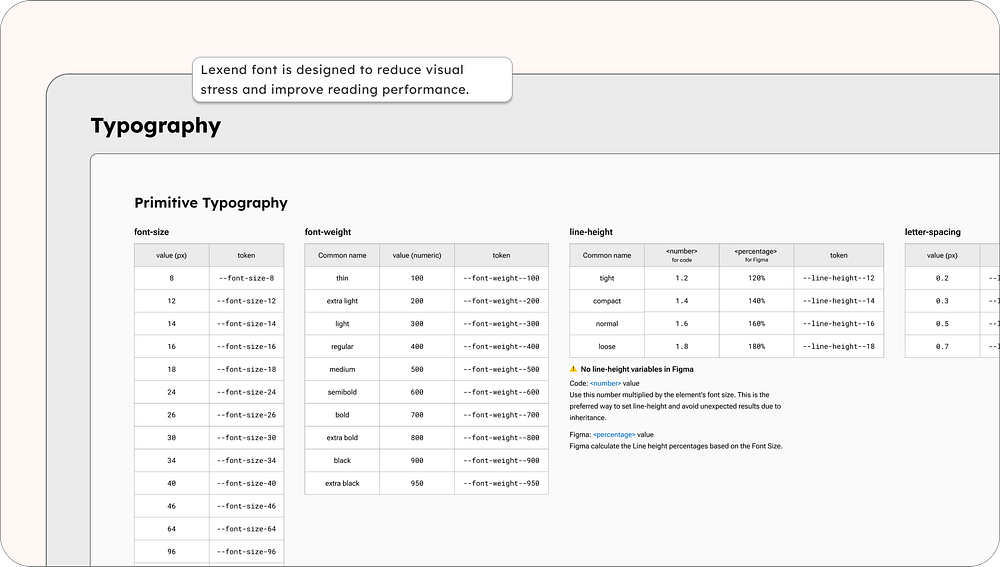1000x567 pixels.
Task: Click the blue <percentage> link after Figma:
Action: (614, 434)
